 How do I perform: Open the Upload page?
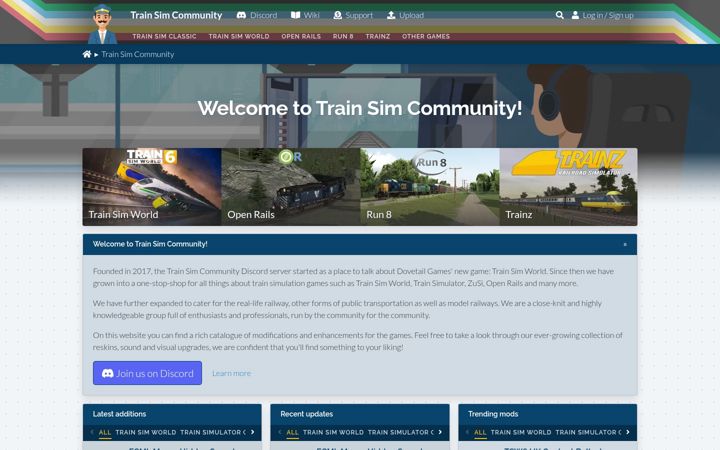[405, 15]
